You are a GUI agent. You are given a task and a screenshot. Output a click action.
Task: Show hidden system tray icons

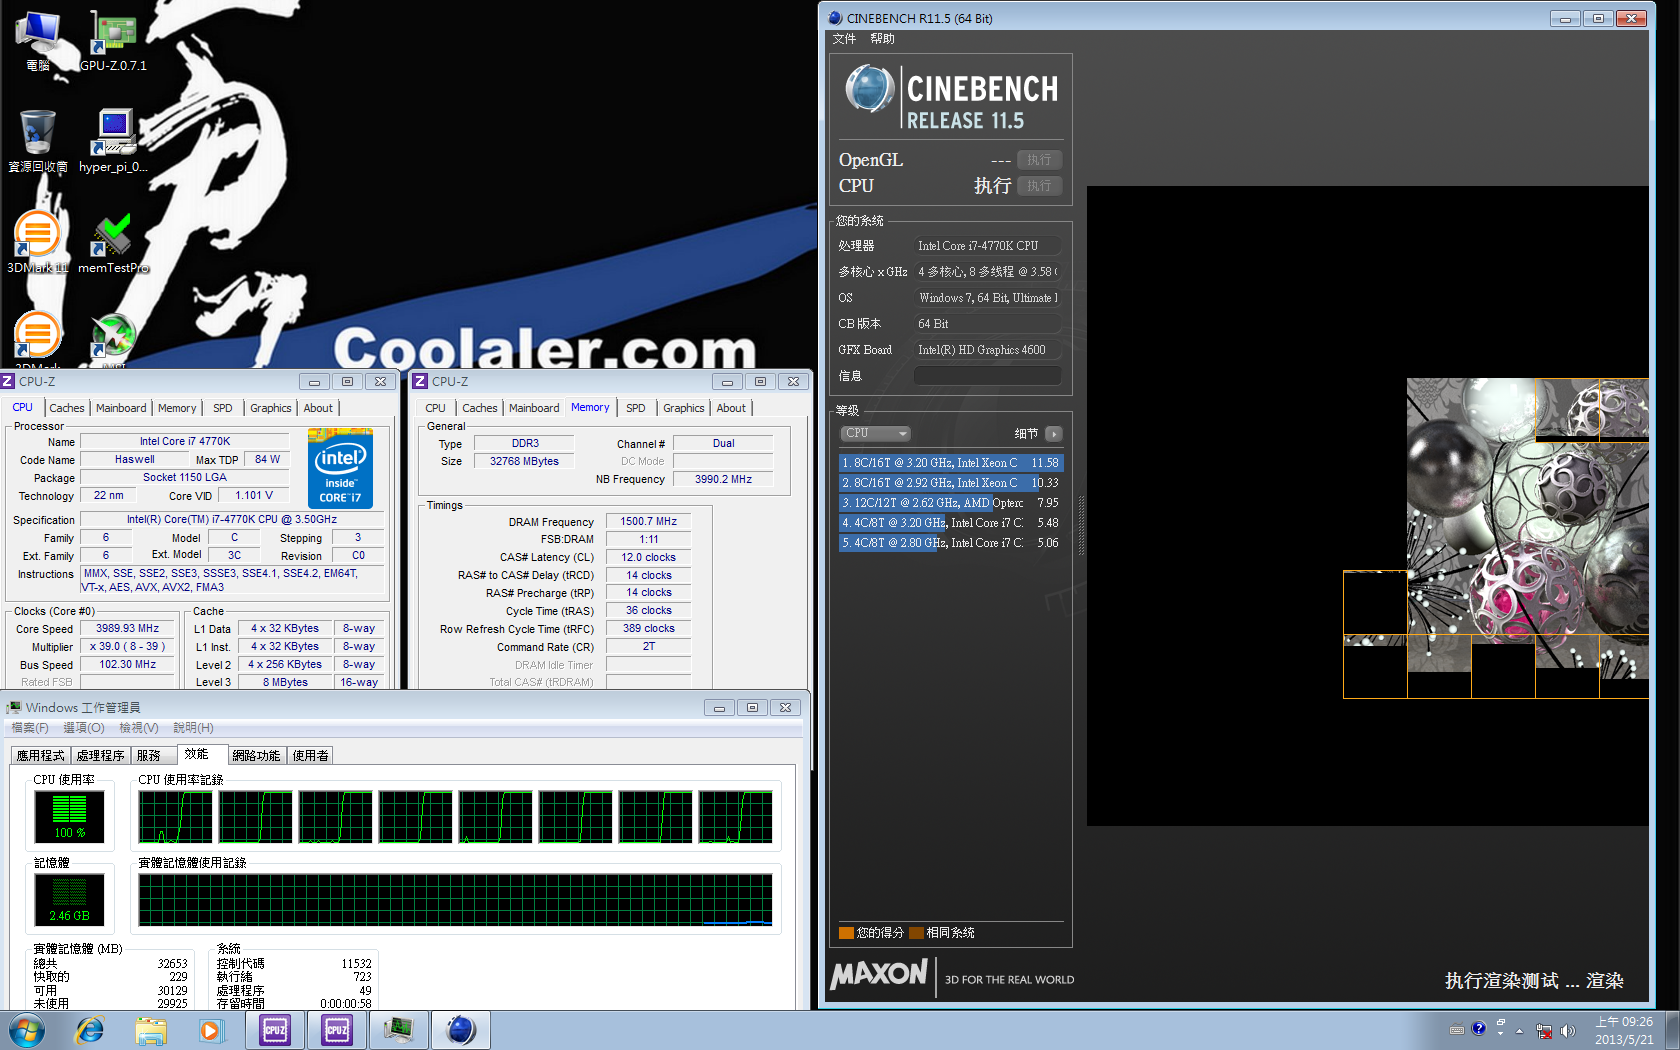[1519, 1031]
